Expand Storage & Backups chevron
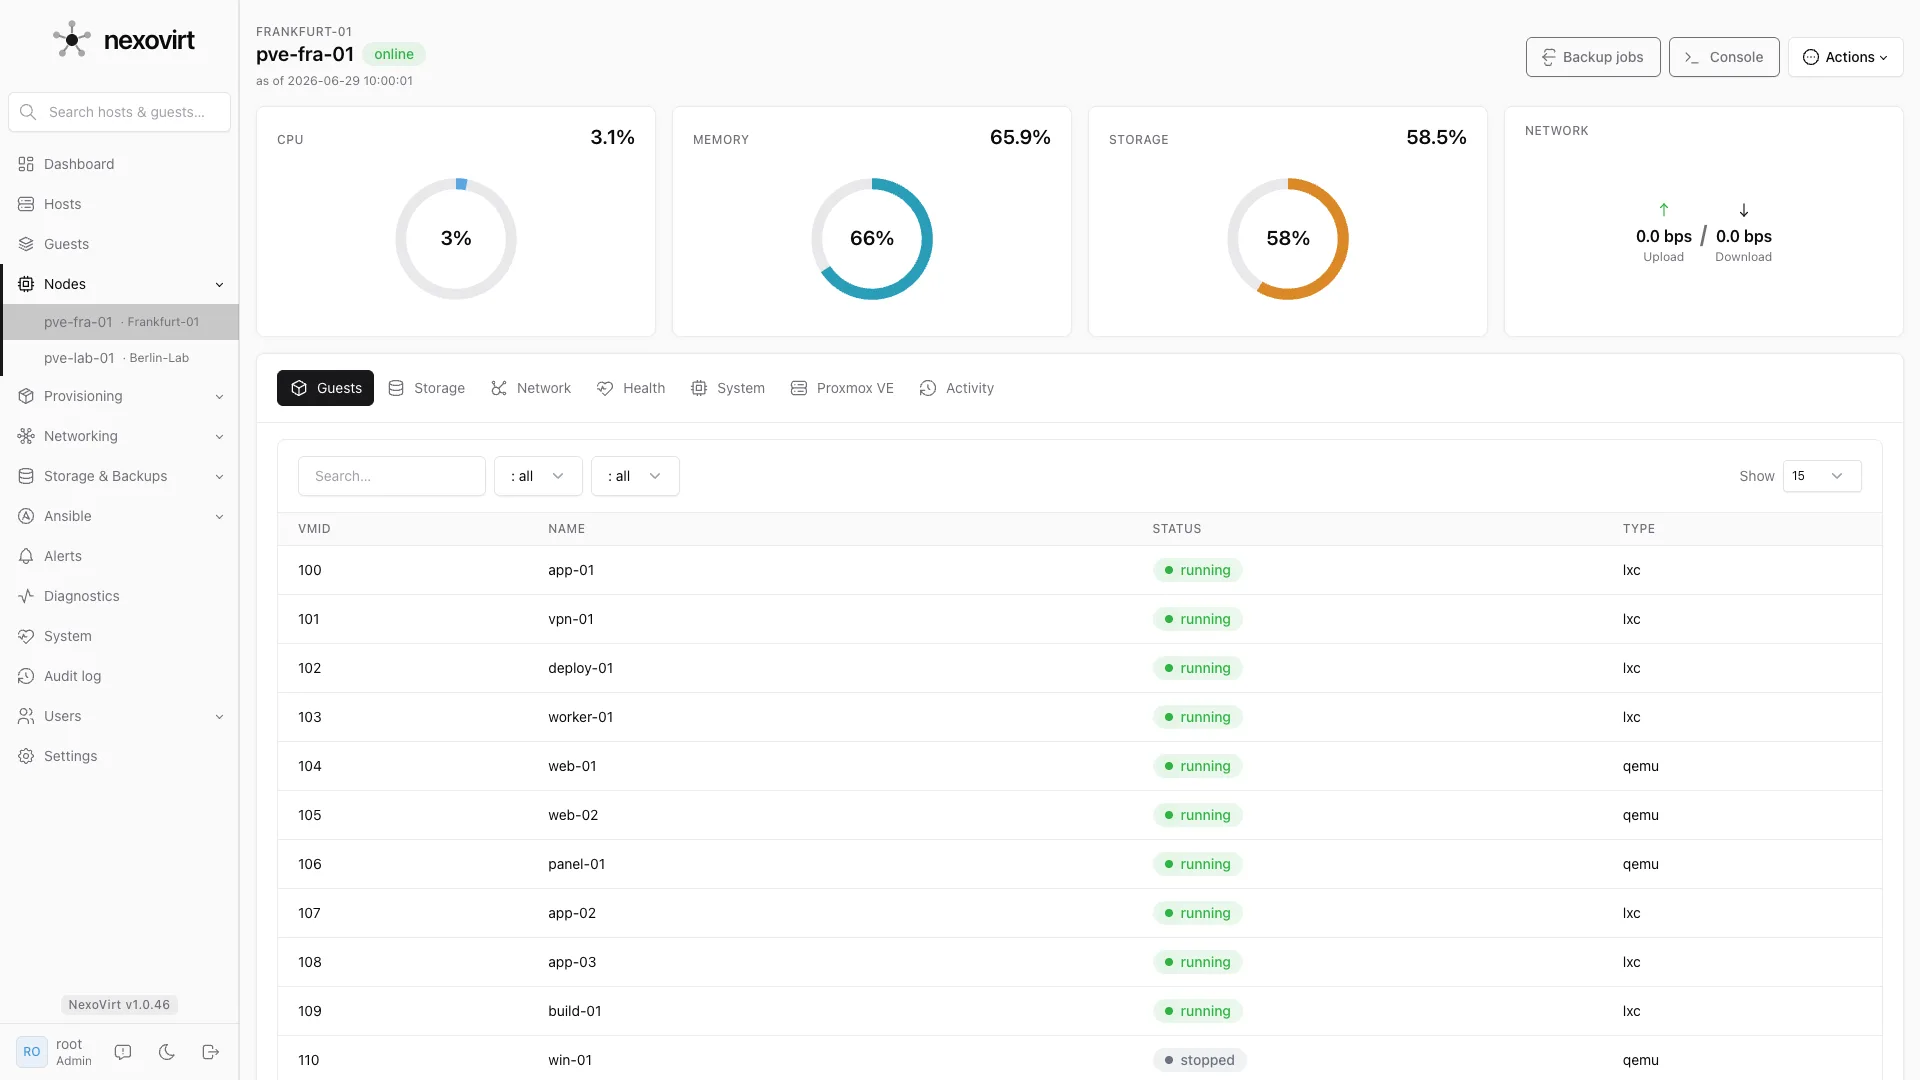The height and width of the screenshot is (1080, 1920). click(219, 476)
